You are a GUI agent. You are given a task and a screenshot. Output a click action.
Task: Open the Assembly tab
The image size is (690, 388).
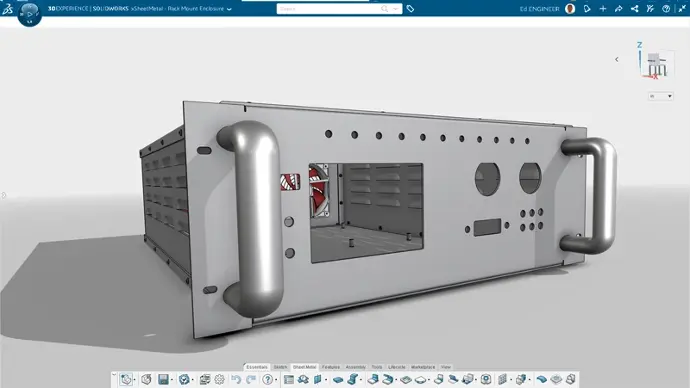pyautogui.click(x=356, y=367)
